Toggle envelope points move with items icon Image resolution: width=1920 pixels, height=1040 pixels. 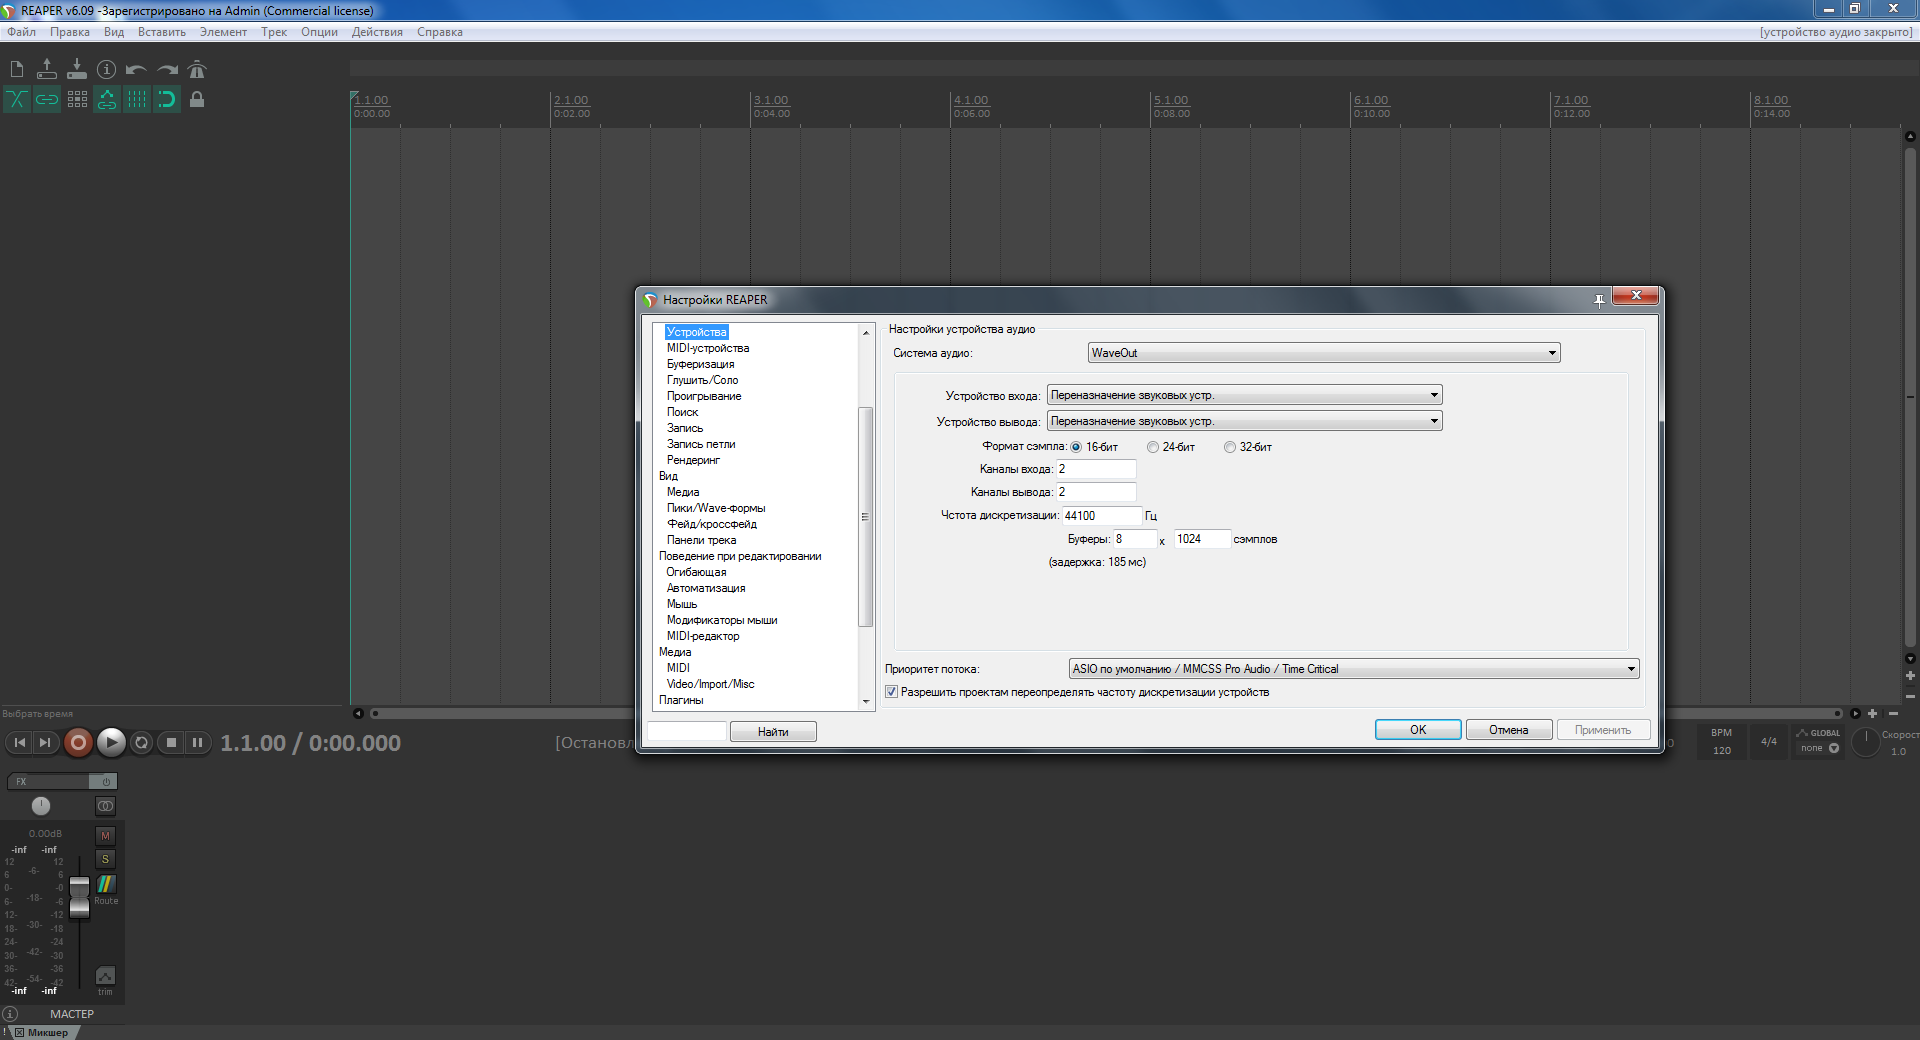point(107,99)
